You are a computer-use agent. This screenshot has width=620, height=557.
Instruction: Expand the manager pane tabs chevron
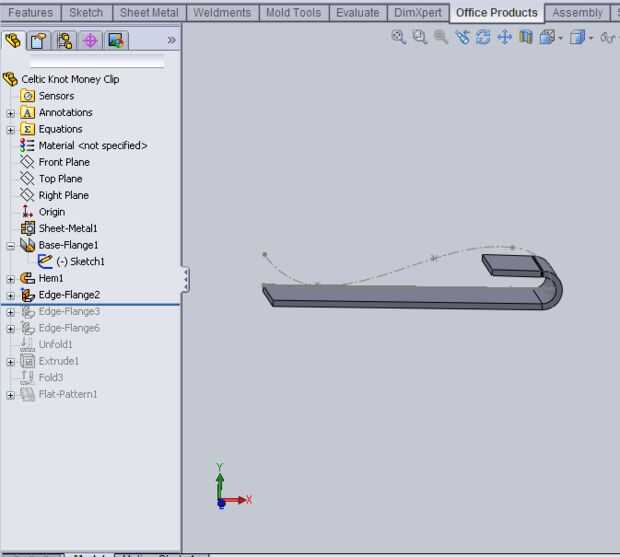coord(171,40)
